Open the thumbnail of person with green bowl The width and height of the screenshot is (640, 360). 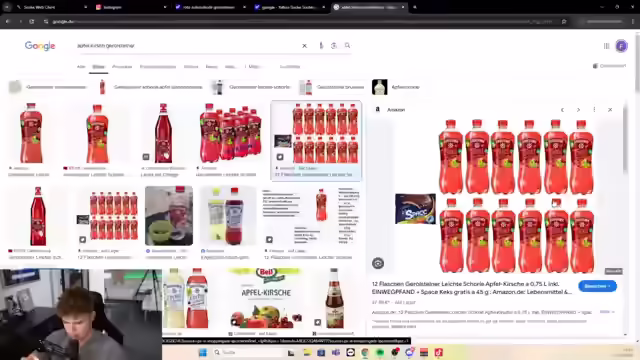click(x=169, y=216)
